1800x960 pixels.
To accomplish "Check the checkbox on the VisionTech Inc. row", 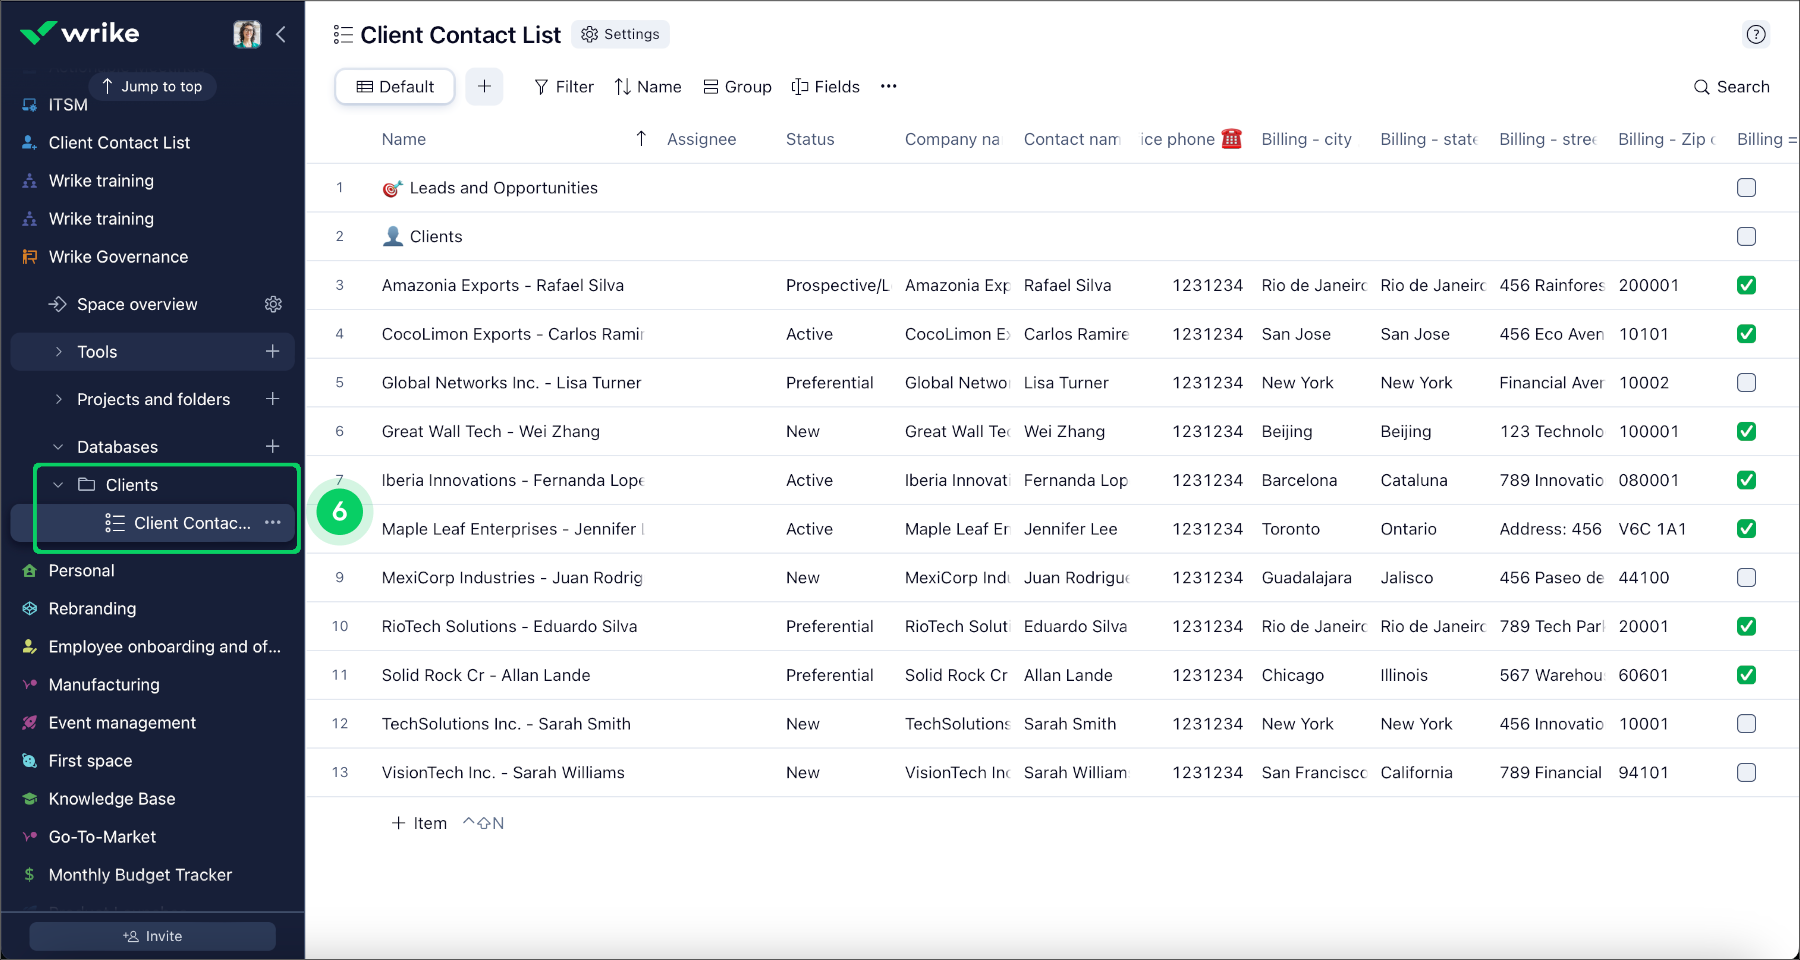I will [1747, 772].
